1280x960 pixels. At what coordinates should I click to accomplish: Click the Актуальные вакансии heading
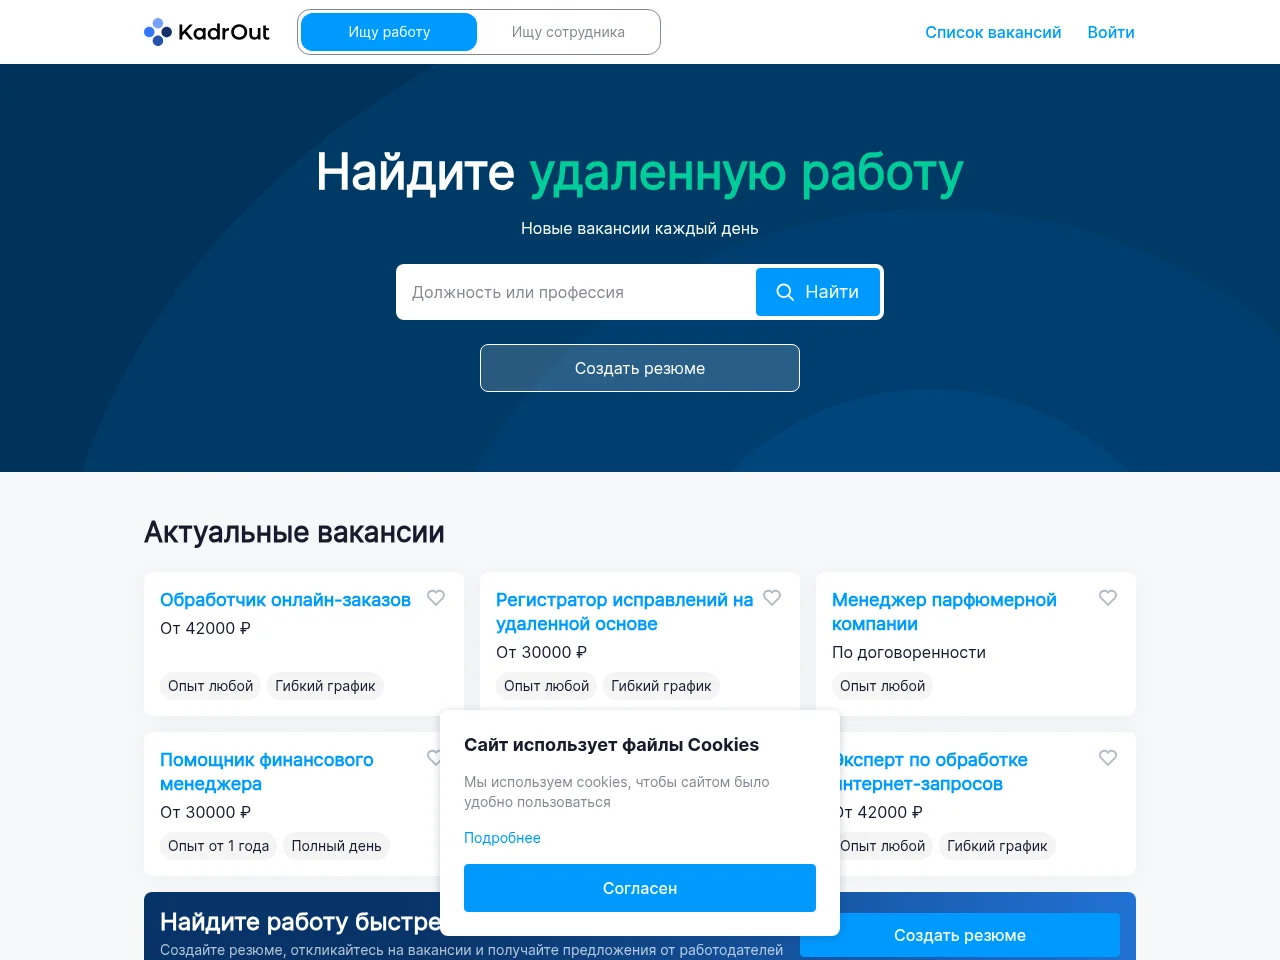point(294,532)
